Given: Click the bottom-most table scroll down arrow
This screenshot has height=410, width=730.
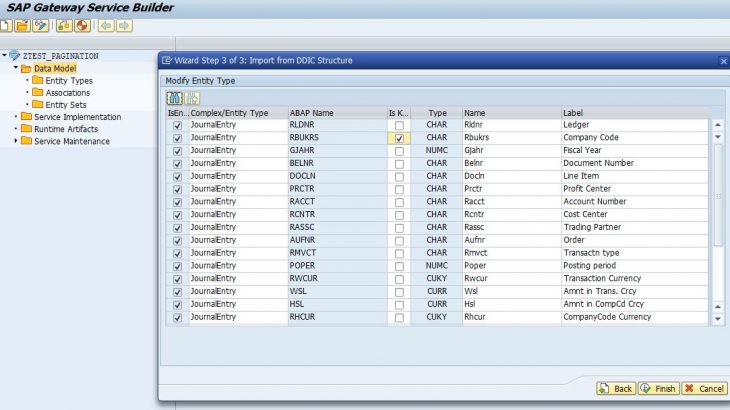Looking at the screenshot, I should coord(717,319).
